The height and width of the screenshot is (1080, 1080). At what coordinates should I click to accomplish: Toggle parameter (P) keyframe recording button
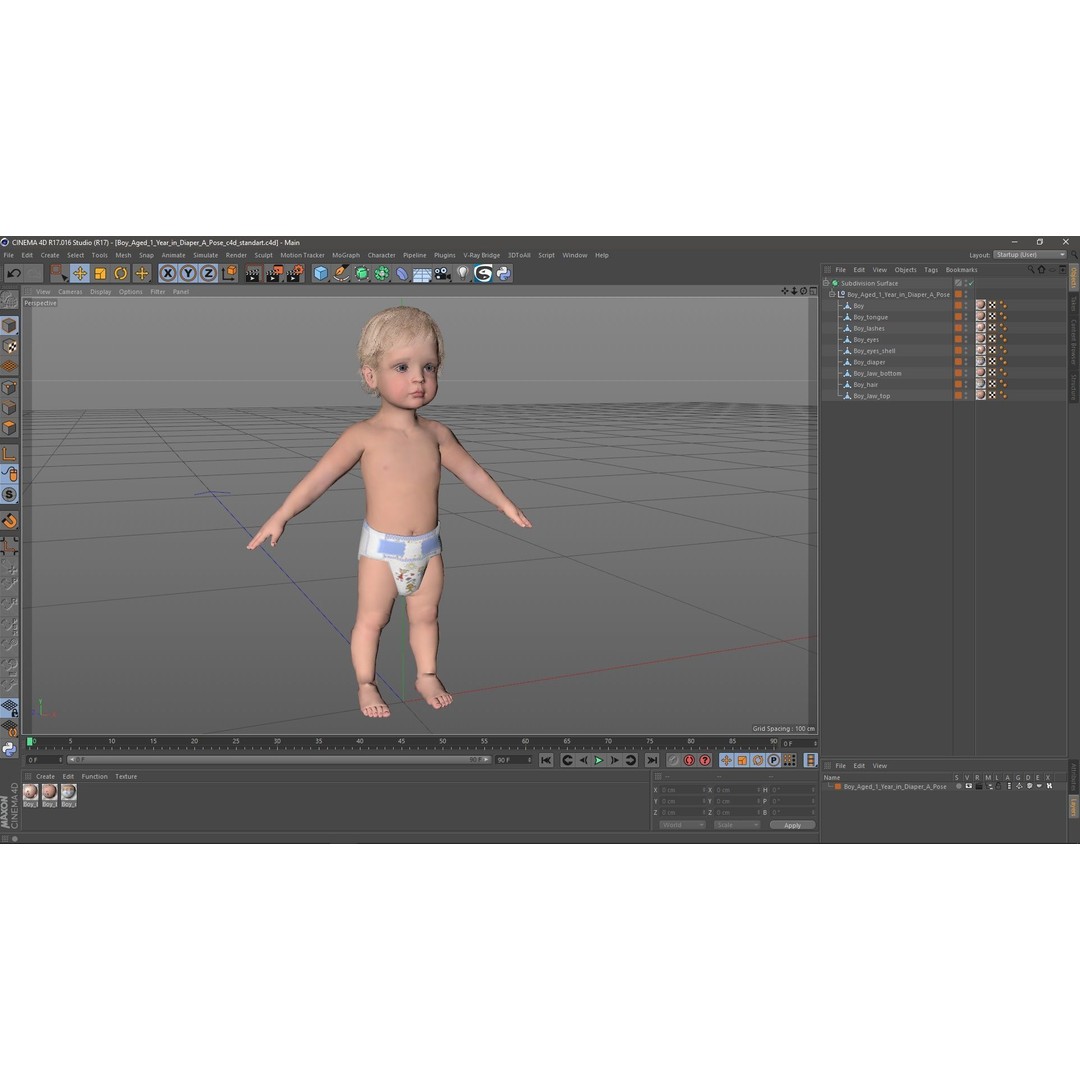[773, 760]
